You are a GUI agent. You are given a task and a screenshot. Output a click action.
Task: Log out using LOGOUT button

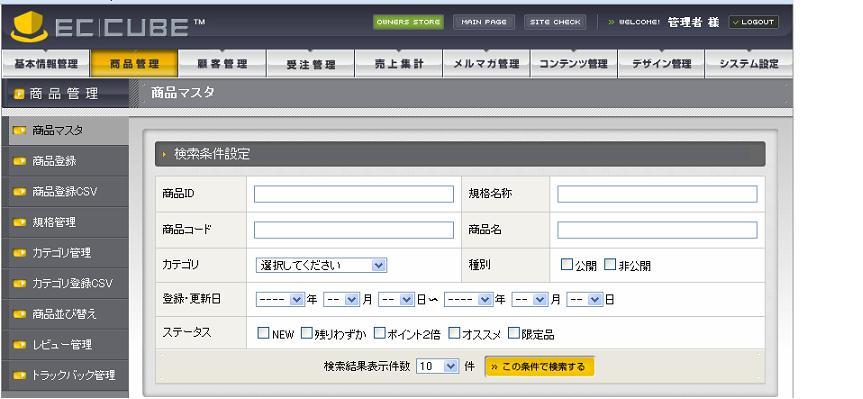(753, 22)
